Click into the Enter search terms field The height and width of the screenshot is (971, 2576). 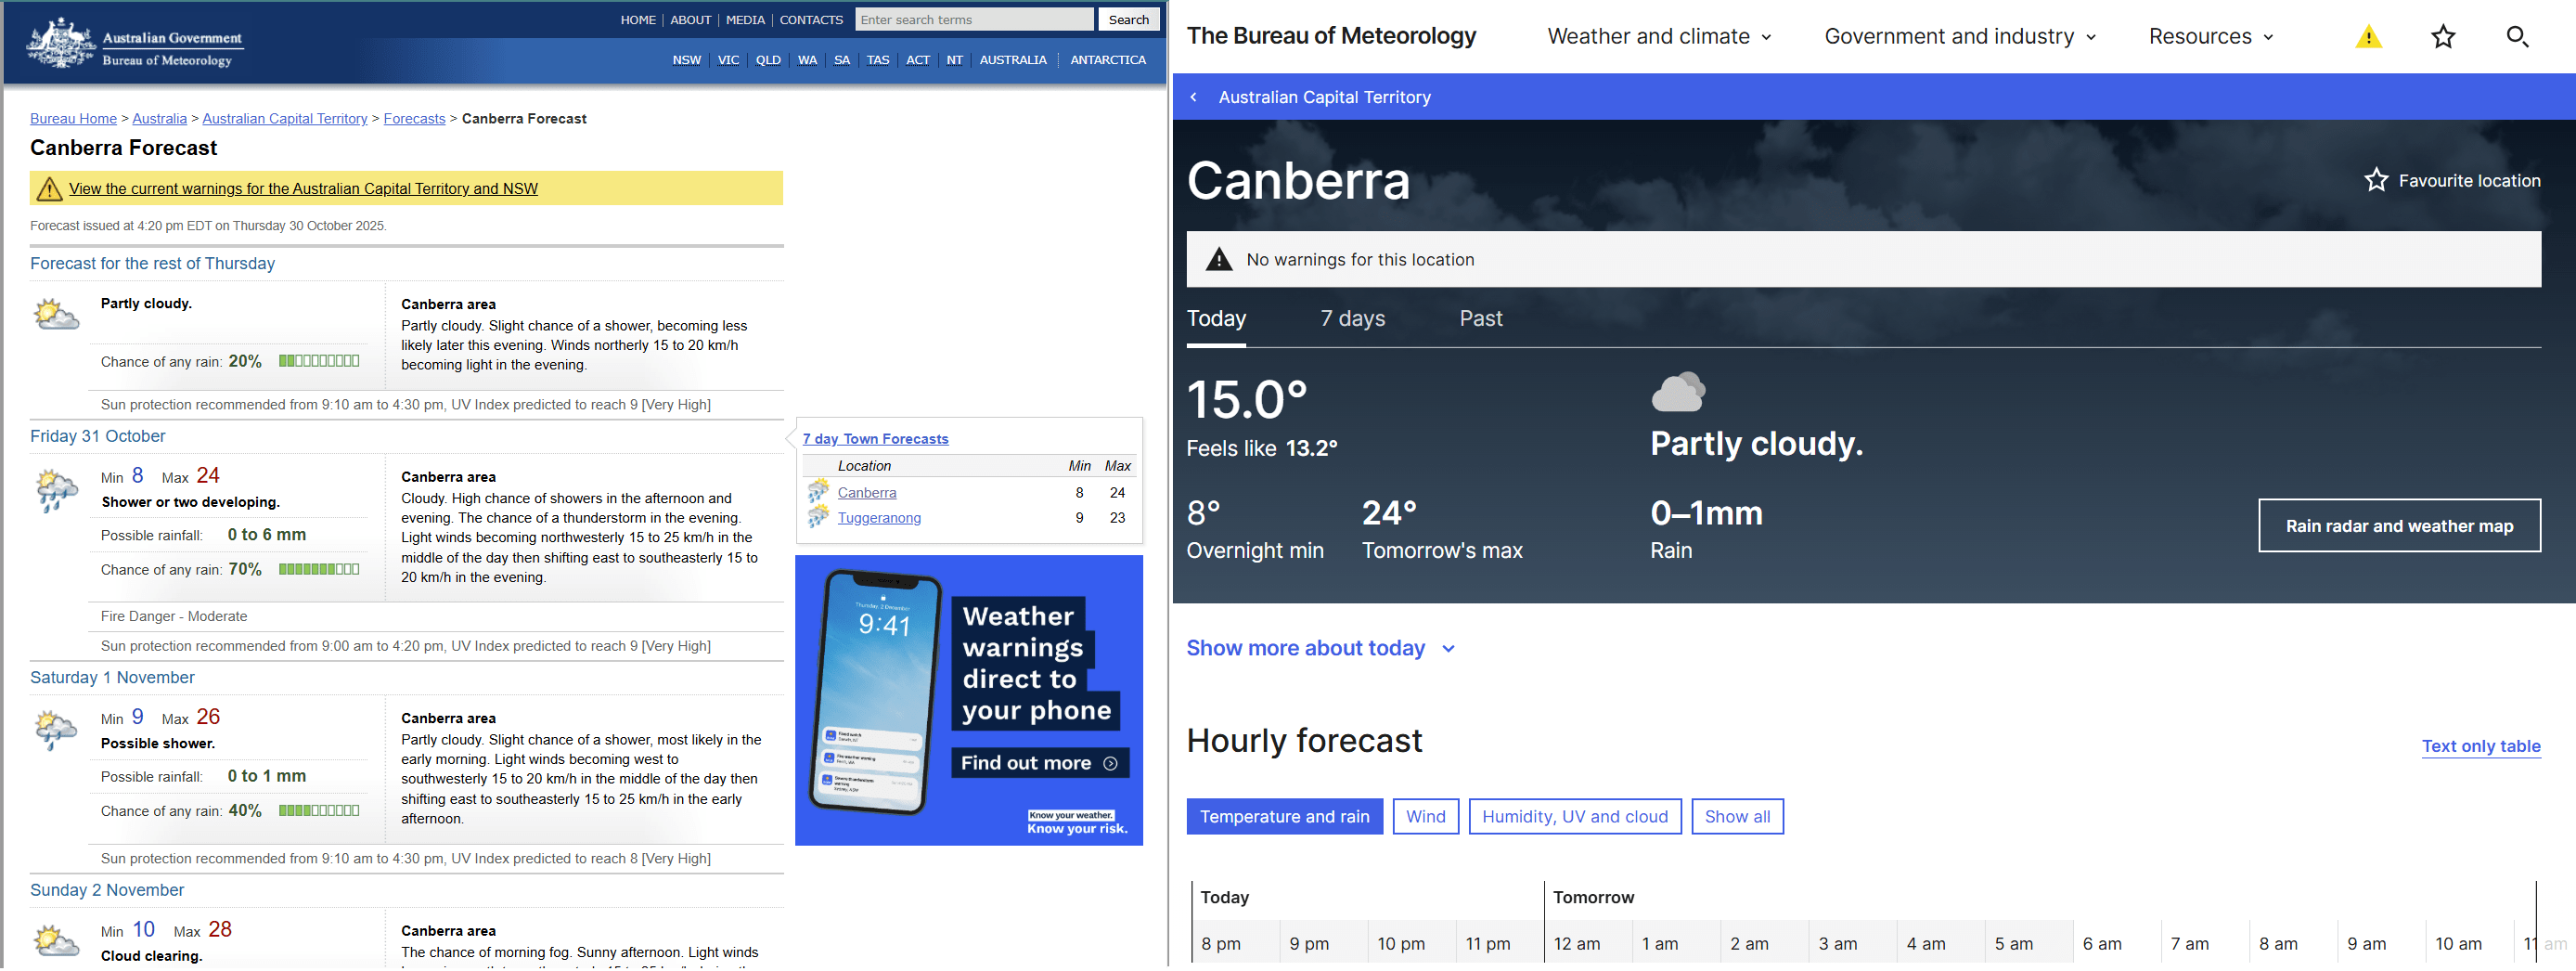(973, 20)
